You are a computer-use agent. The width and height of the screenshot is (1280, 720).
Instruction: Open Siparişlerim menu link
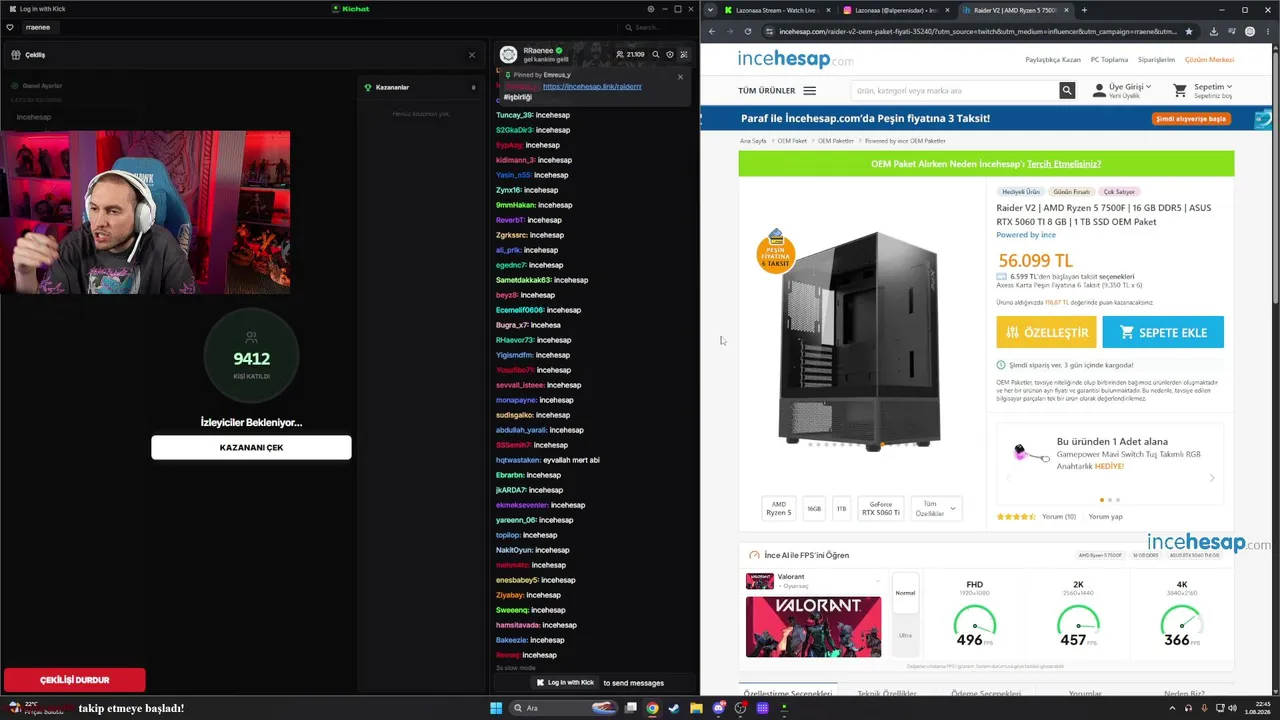click(x=1156, y=60)
